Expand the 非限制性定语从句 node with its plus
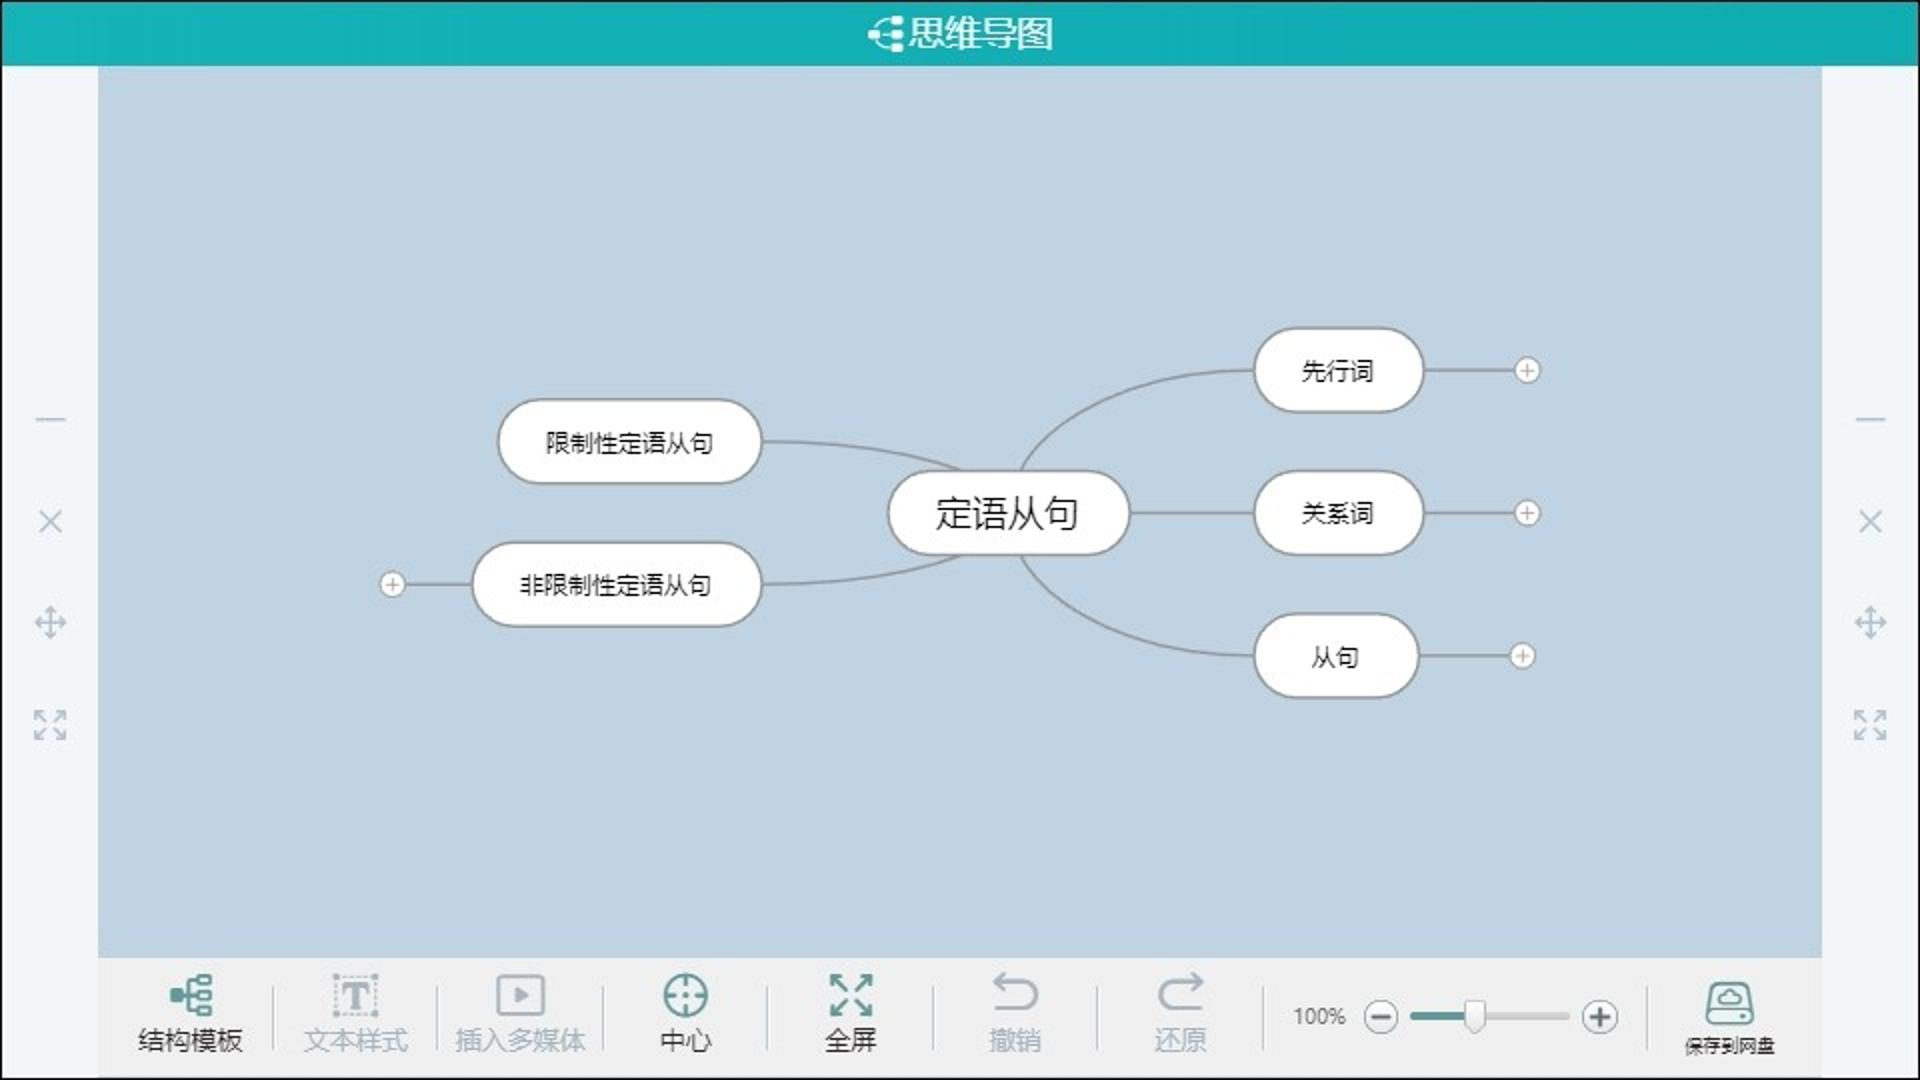Screen dimensions: 1920x1080 pos(392,584)
